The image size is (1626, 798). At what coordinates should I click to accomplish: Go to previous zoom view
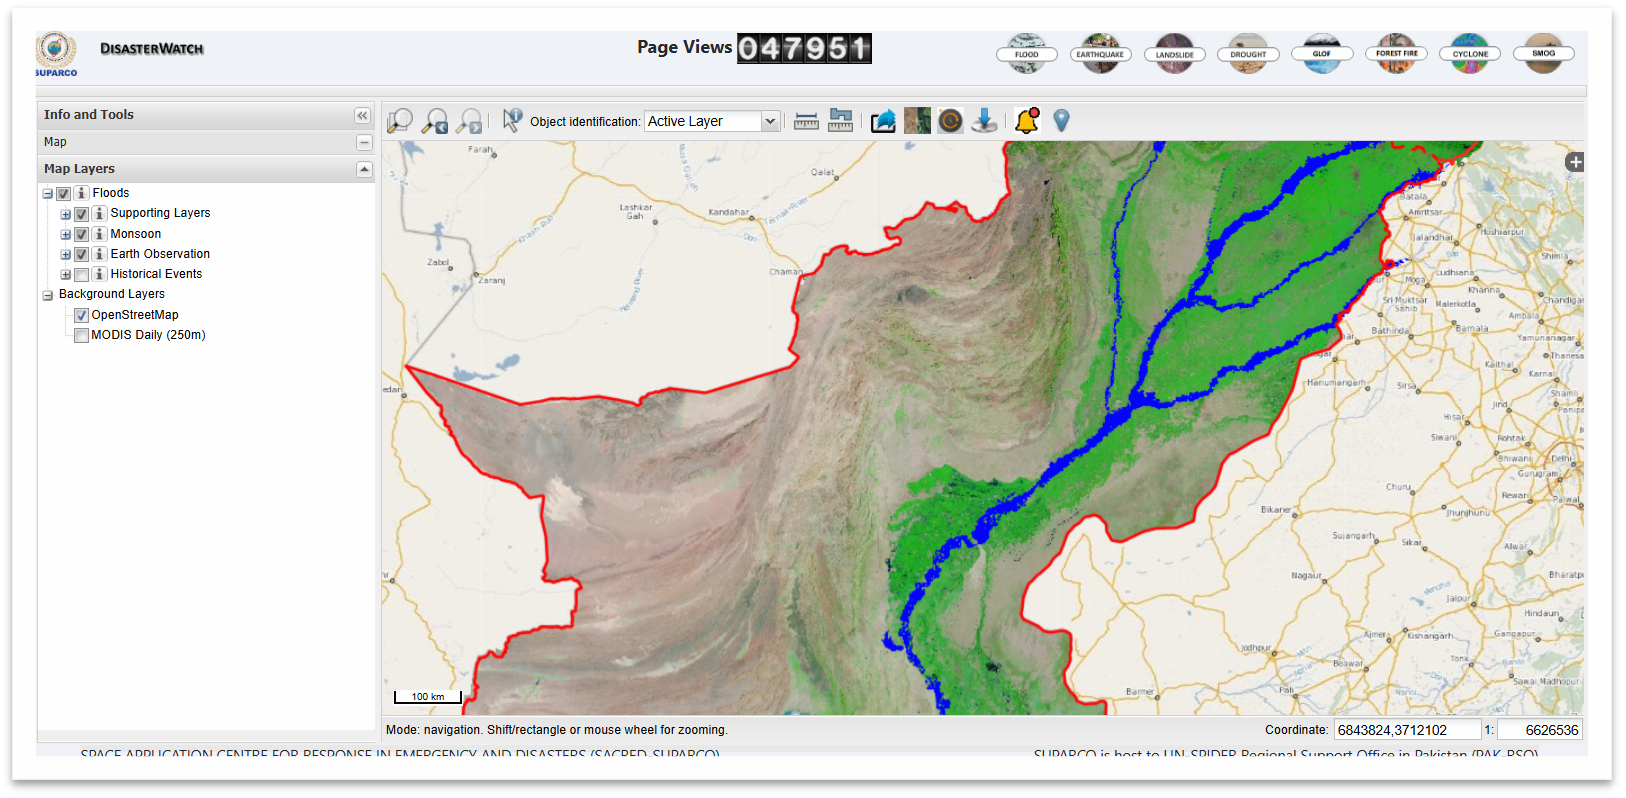(435, 121)
